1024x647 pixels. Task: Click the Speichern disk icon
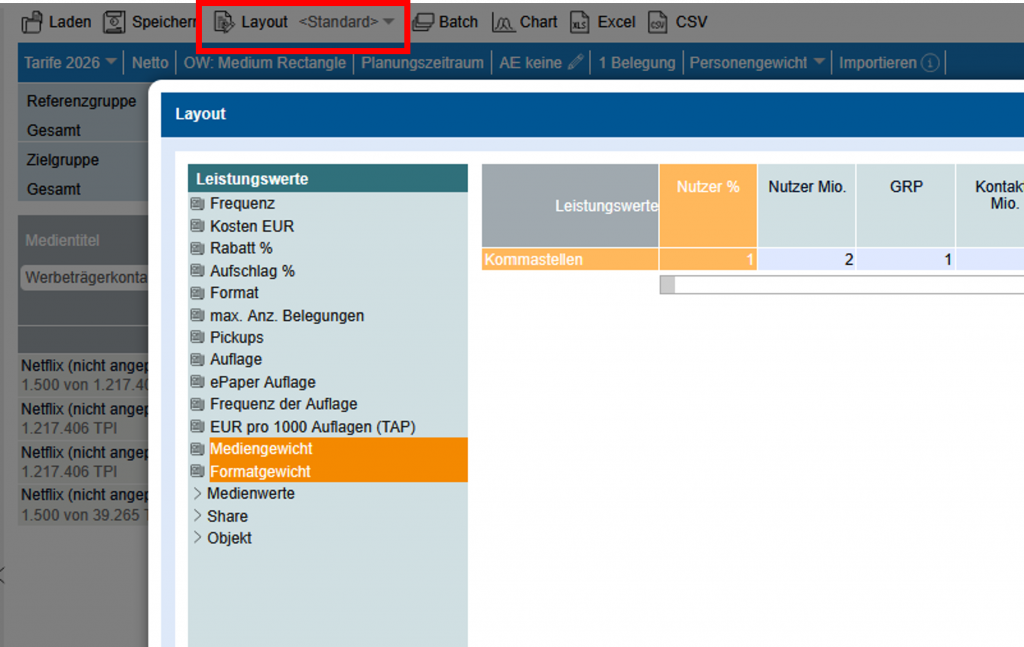pos(116,21)
